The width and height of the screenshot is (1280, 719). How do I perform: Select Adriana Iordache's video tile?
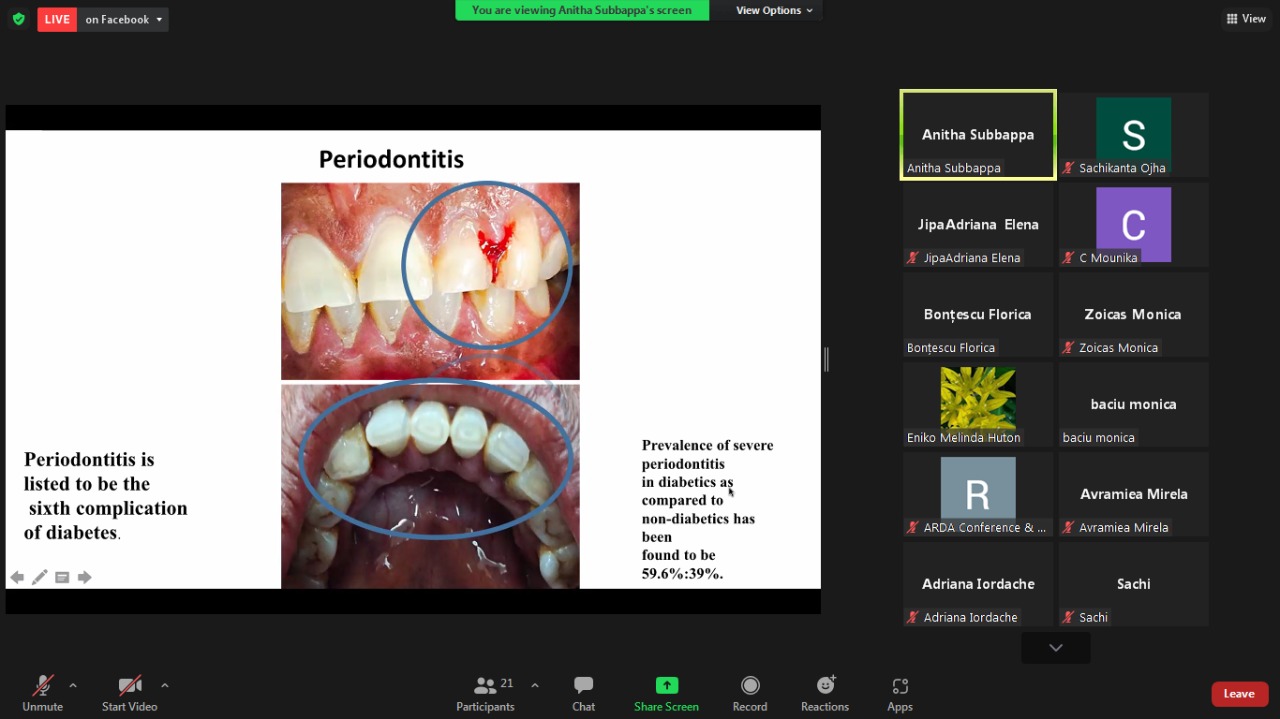coord(978,585)
